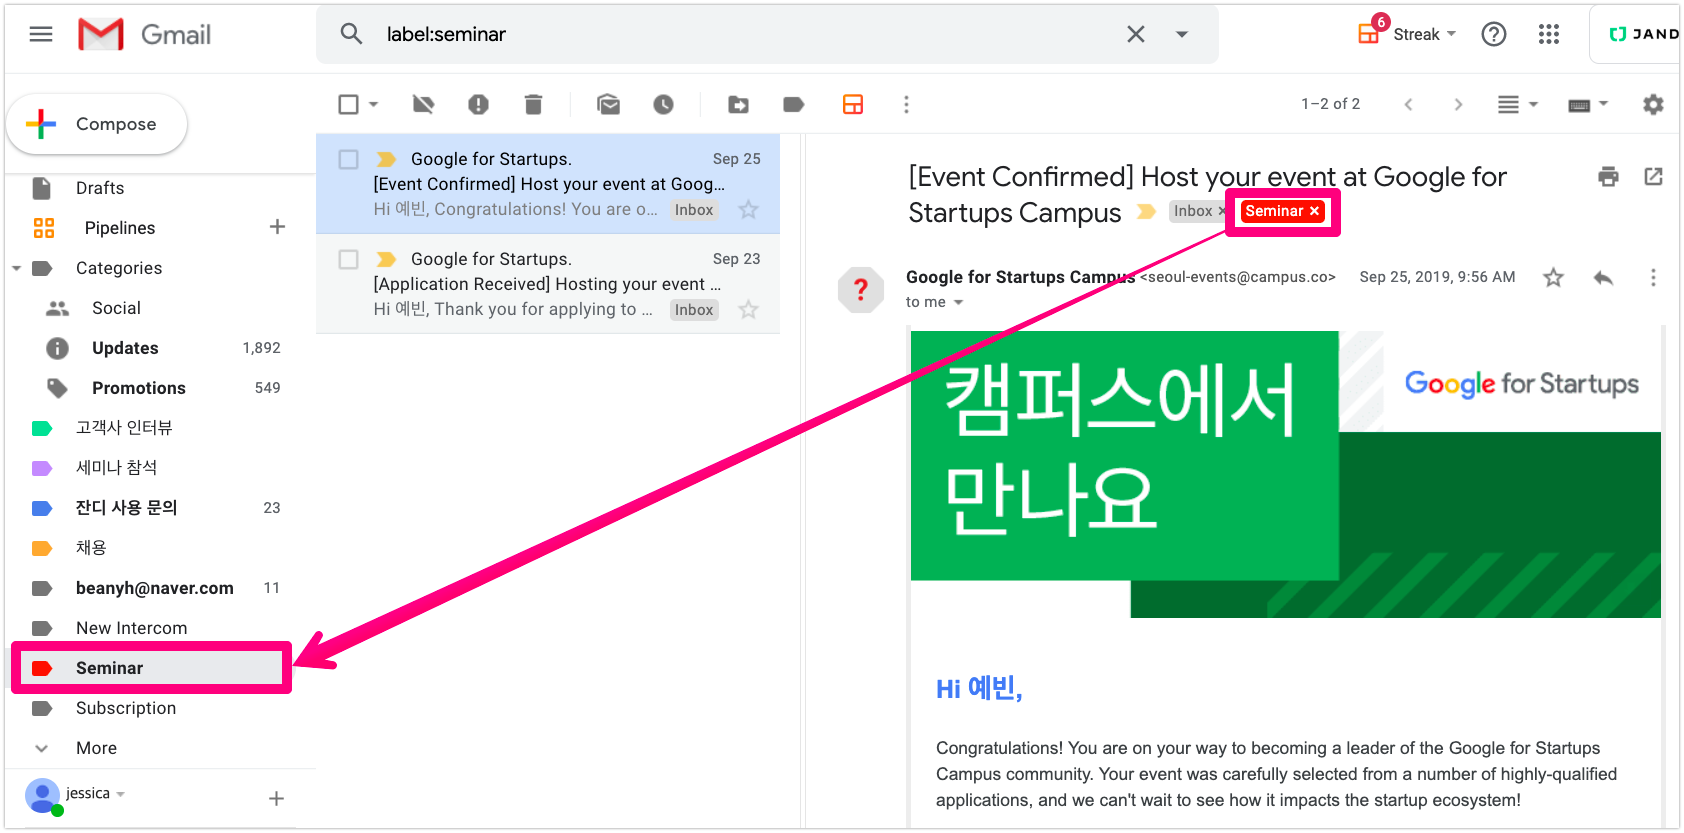
Task: Click the Snooze clock icon
Action: click(663, 104)
